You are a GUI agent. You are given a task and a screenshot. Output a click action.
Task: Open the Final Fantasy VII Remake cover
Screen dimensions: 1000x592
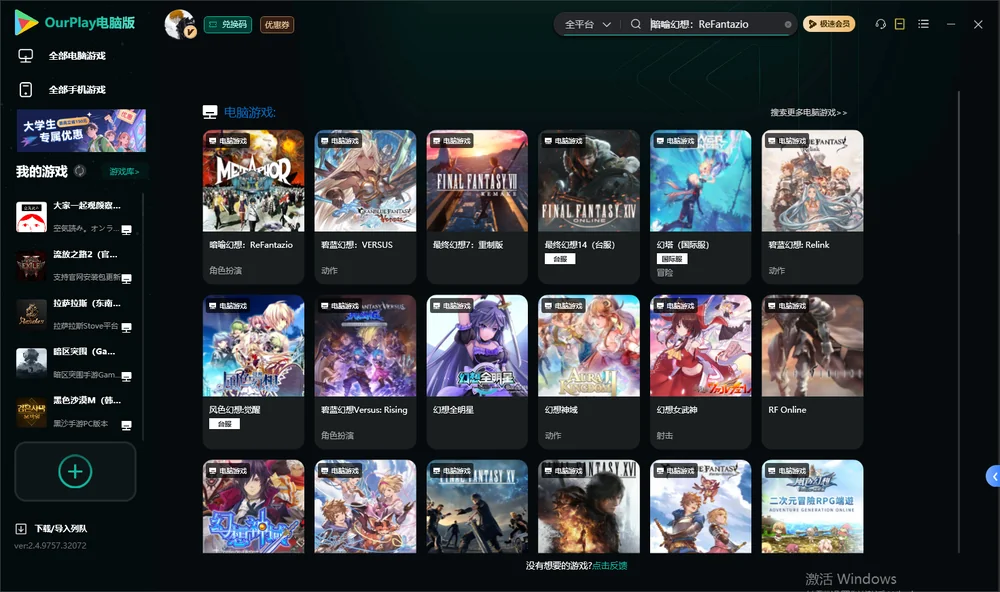(477, 181)
